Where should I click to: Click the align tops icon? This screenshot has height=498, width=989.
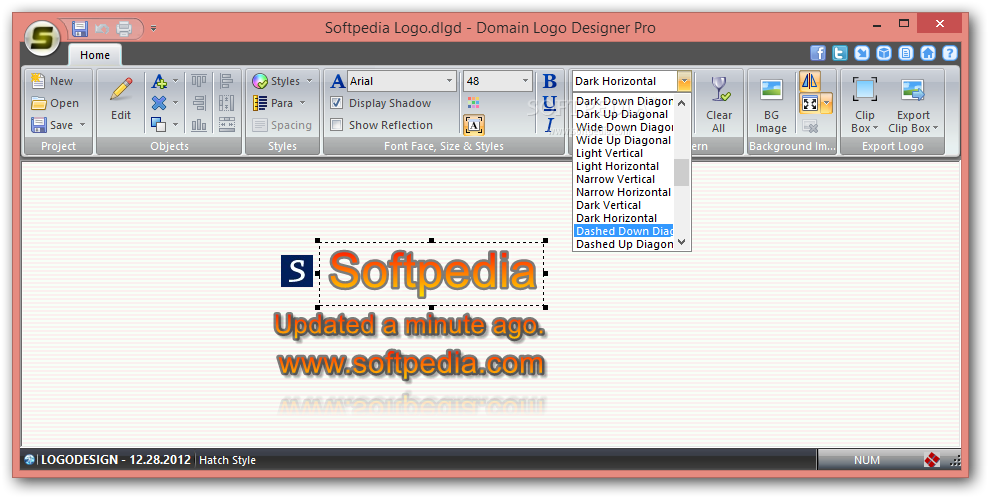199,81
